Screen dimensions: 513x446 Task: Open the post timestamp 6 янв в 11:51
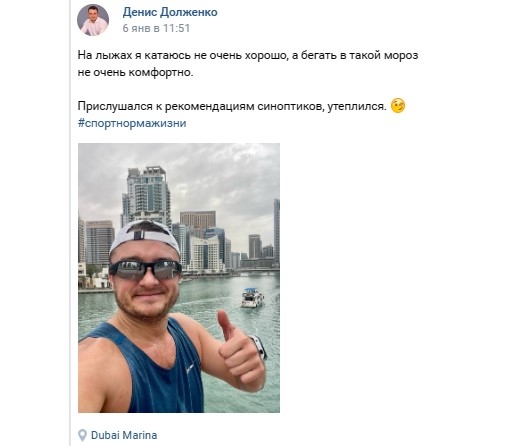click(156, 28)
